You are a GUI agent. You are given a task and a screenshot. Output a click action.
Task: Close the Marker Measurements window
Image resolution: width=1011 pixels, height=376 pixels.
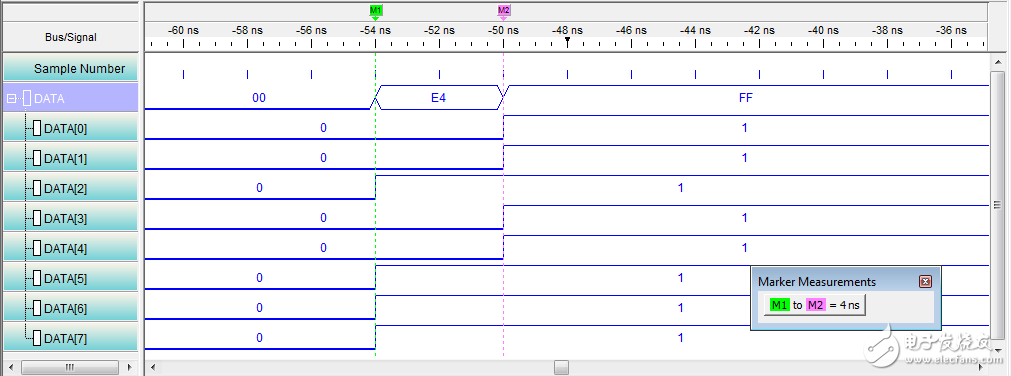(925, 282)
